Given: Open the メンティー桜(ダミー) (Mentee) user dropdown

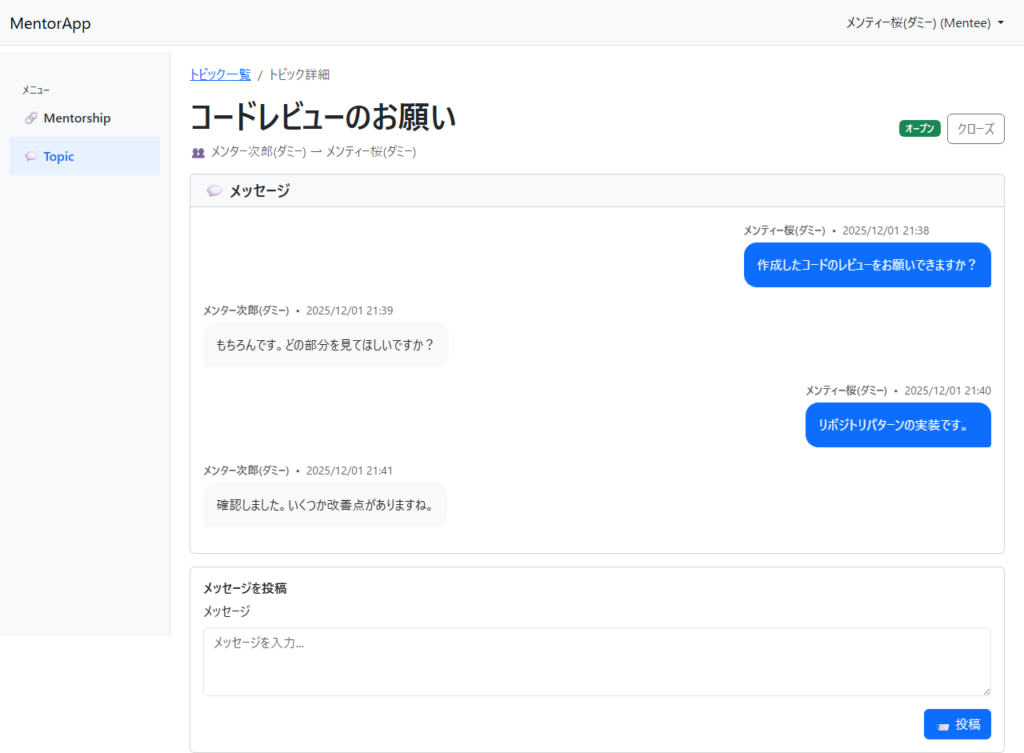Looking at the screenshot, I should click(x=925, y=23).
